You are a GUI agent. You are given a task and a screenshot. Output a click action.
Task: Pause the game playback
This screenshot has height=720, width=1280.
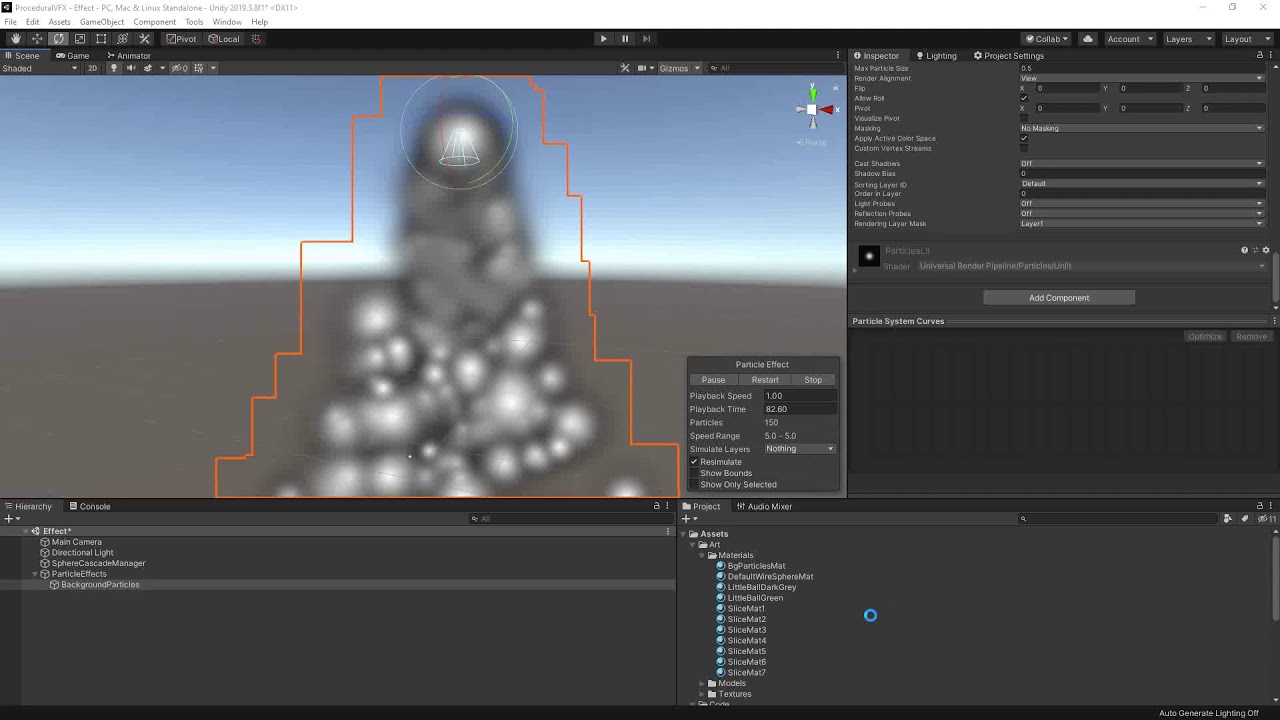625,39
